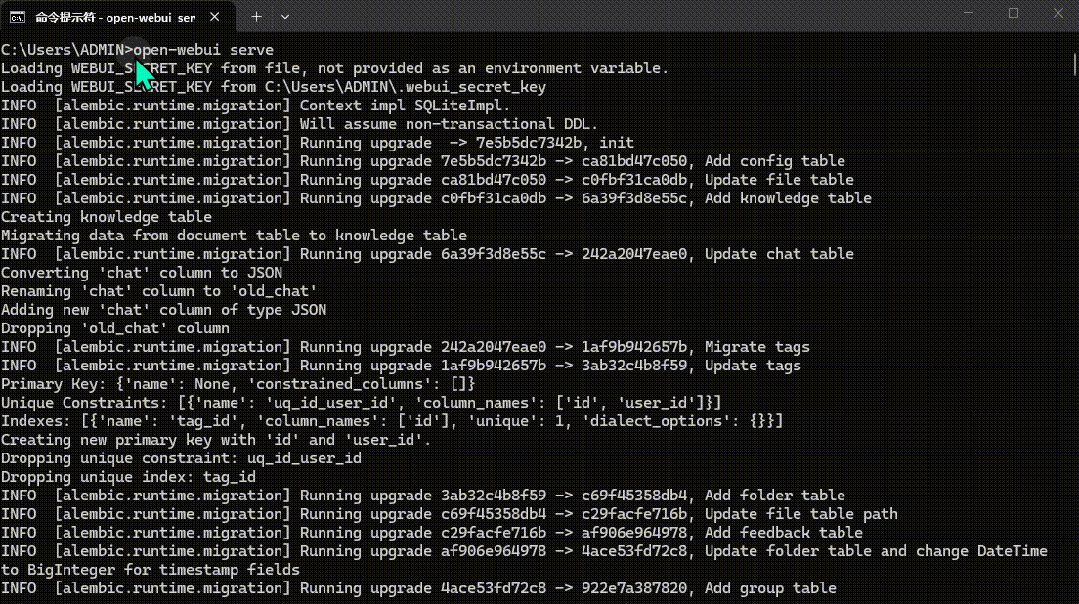This screenshot has width=1079, height=604.
Task: Click the 'Creating knowledge table' line
Action: (106, 217)
